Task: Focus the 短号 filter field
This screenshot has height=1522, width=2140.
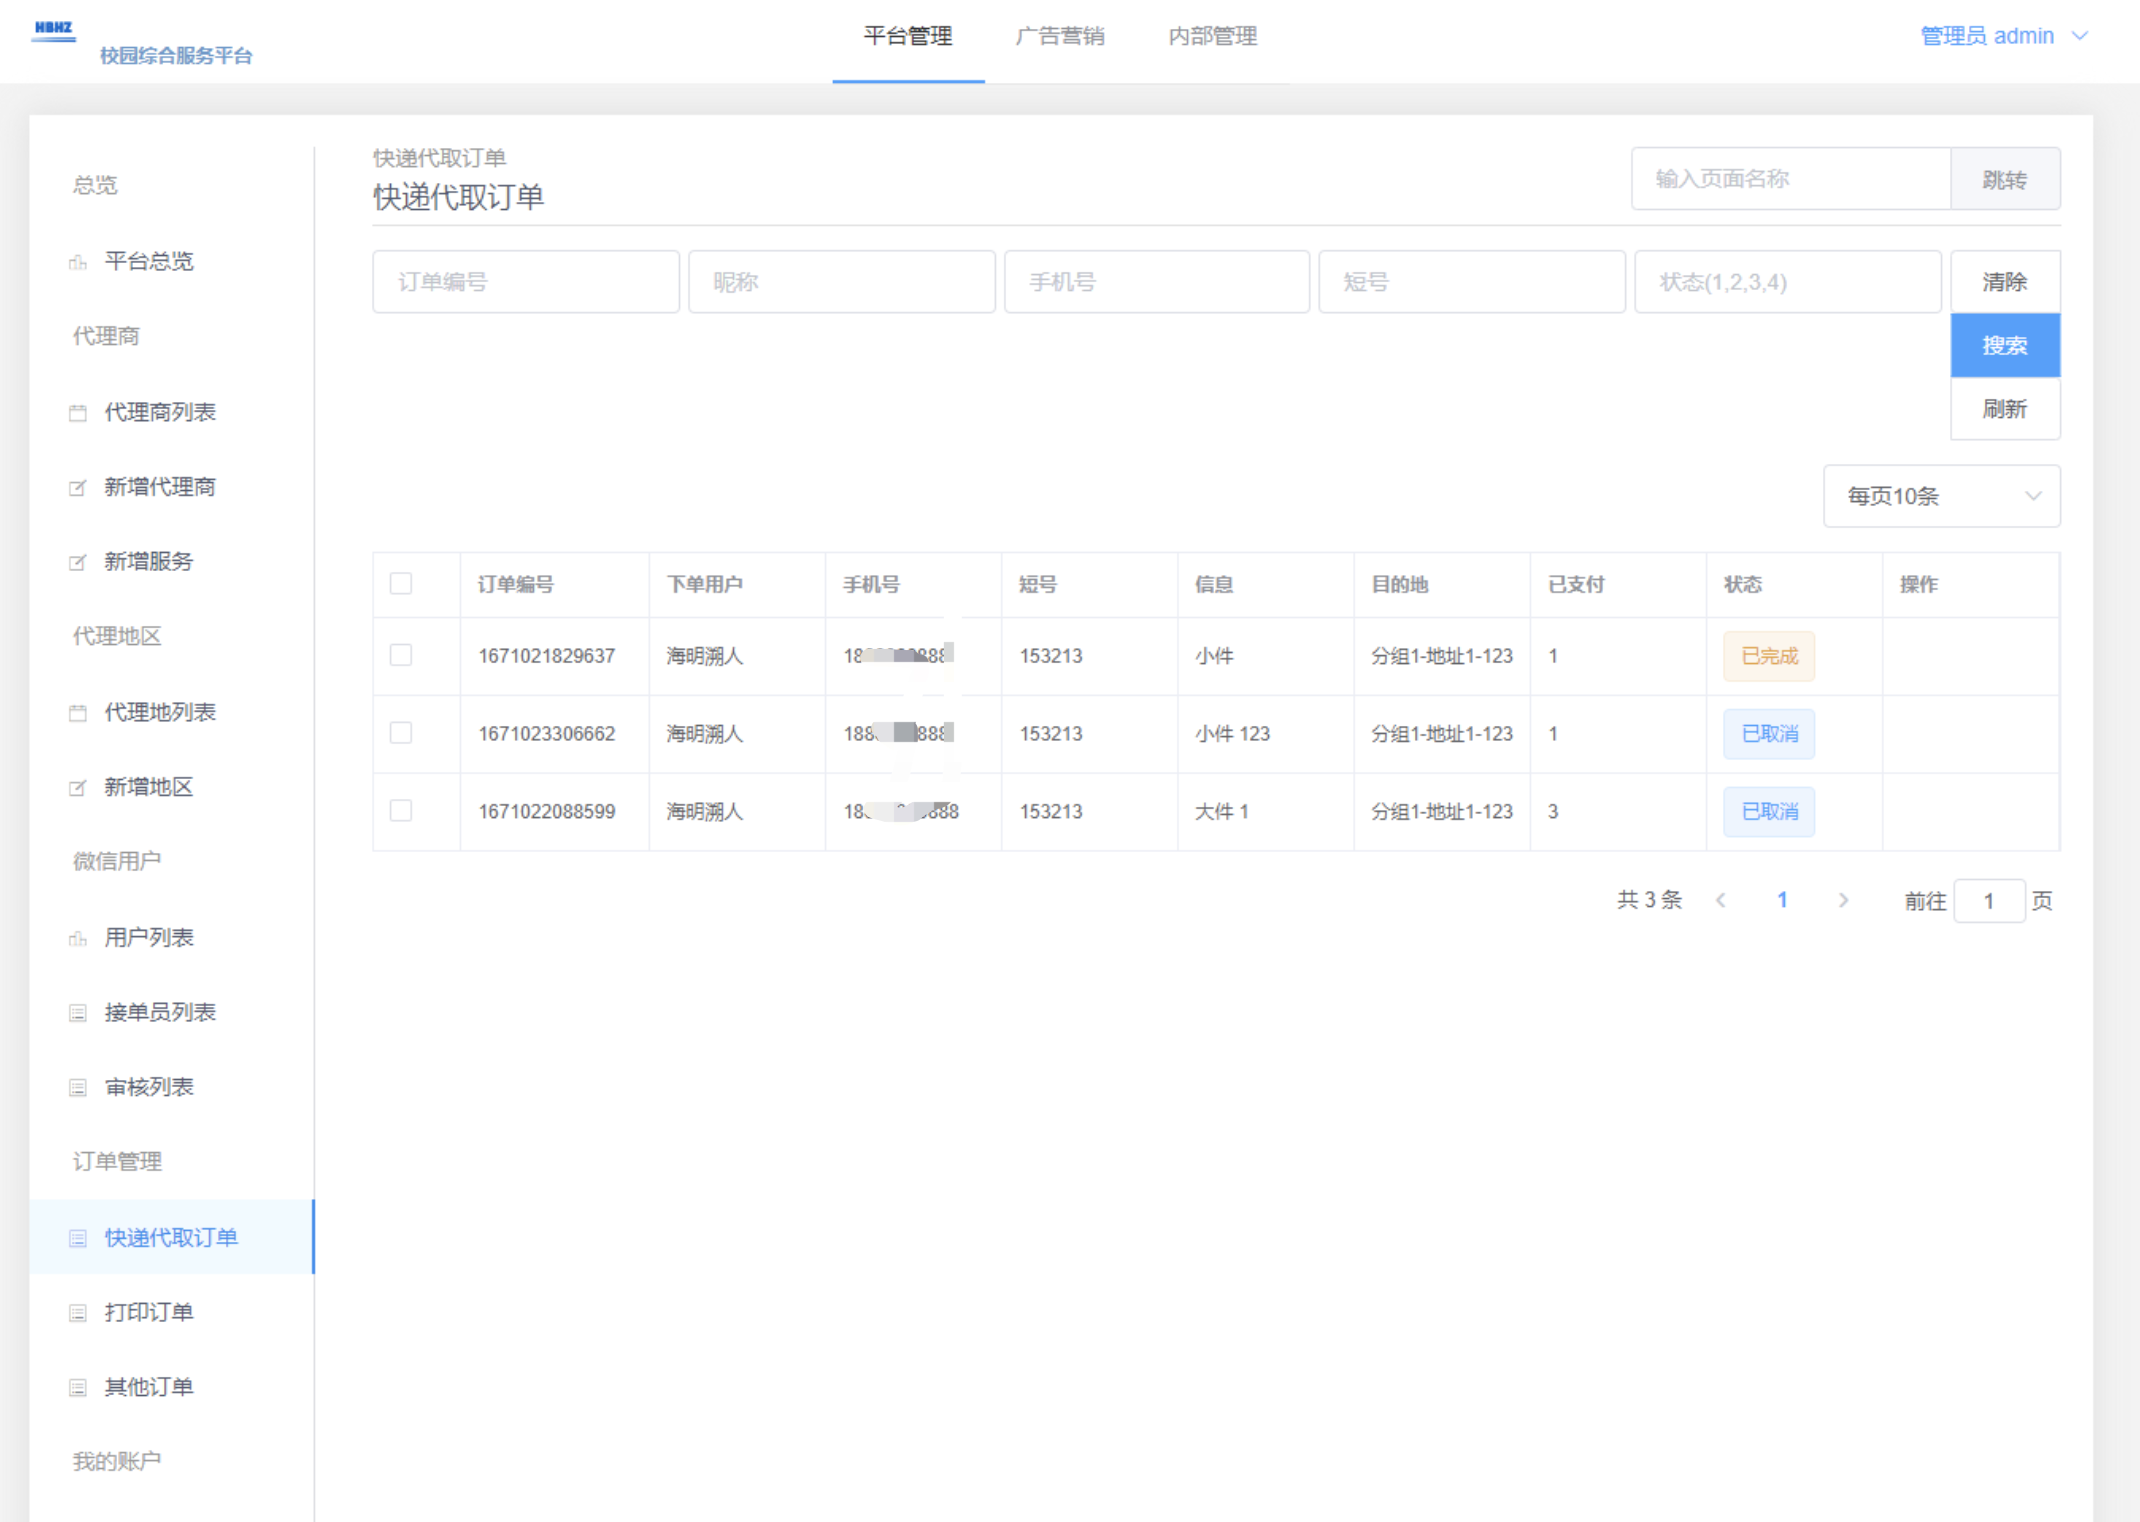Action: tap(1472, 282)
